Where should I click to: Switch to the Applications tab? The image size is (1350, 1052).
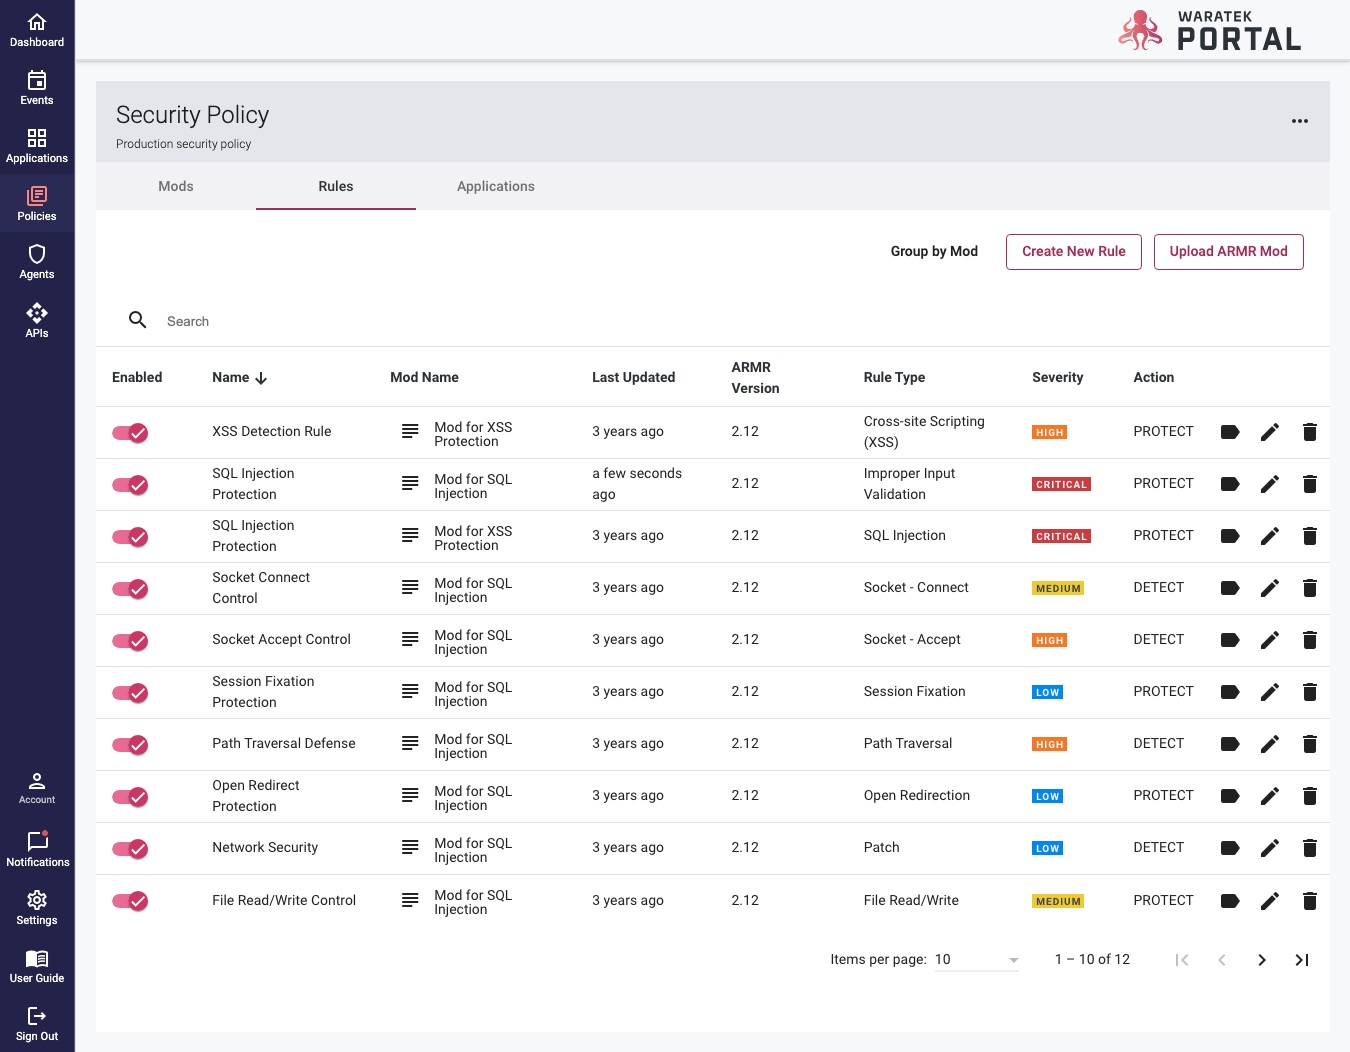(x=495, y=187)
